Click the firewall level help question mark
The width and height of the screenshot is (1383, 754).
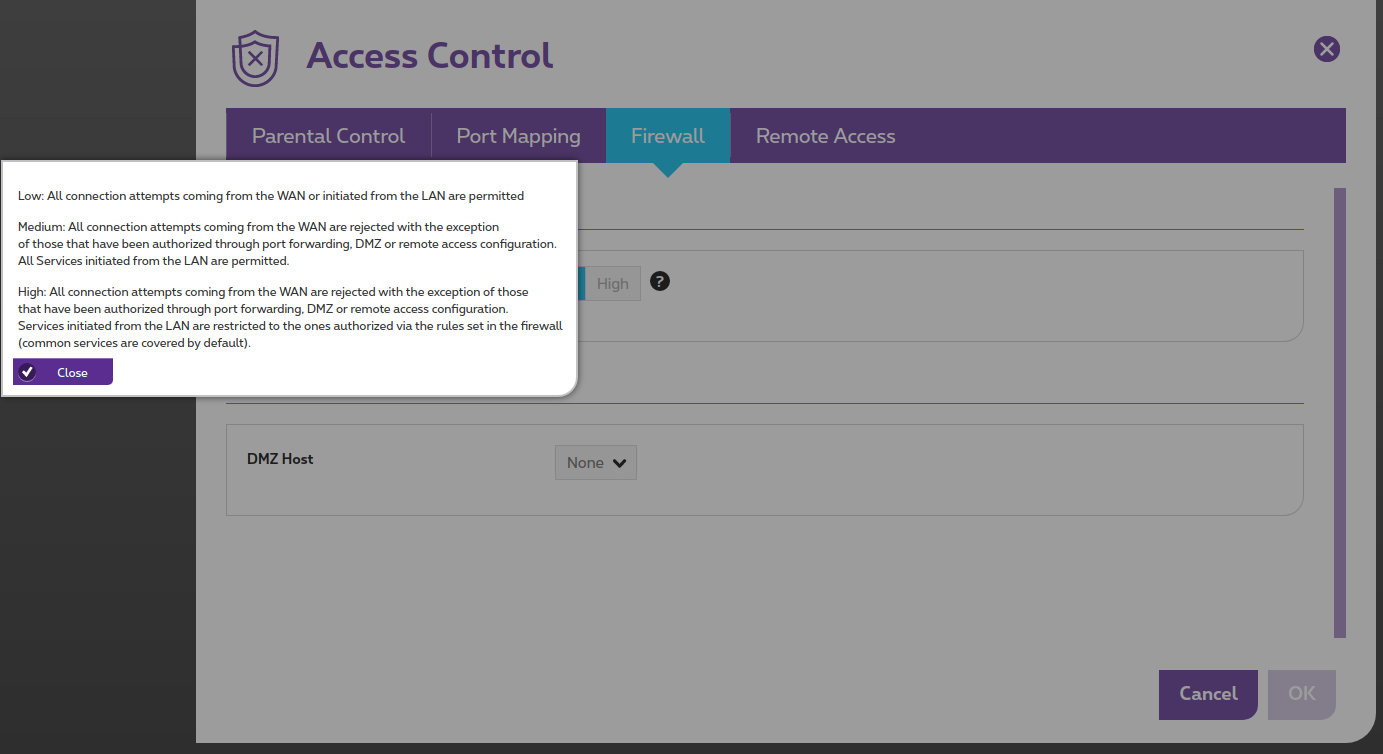click(659, 282)
